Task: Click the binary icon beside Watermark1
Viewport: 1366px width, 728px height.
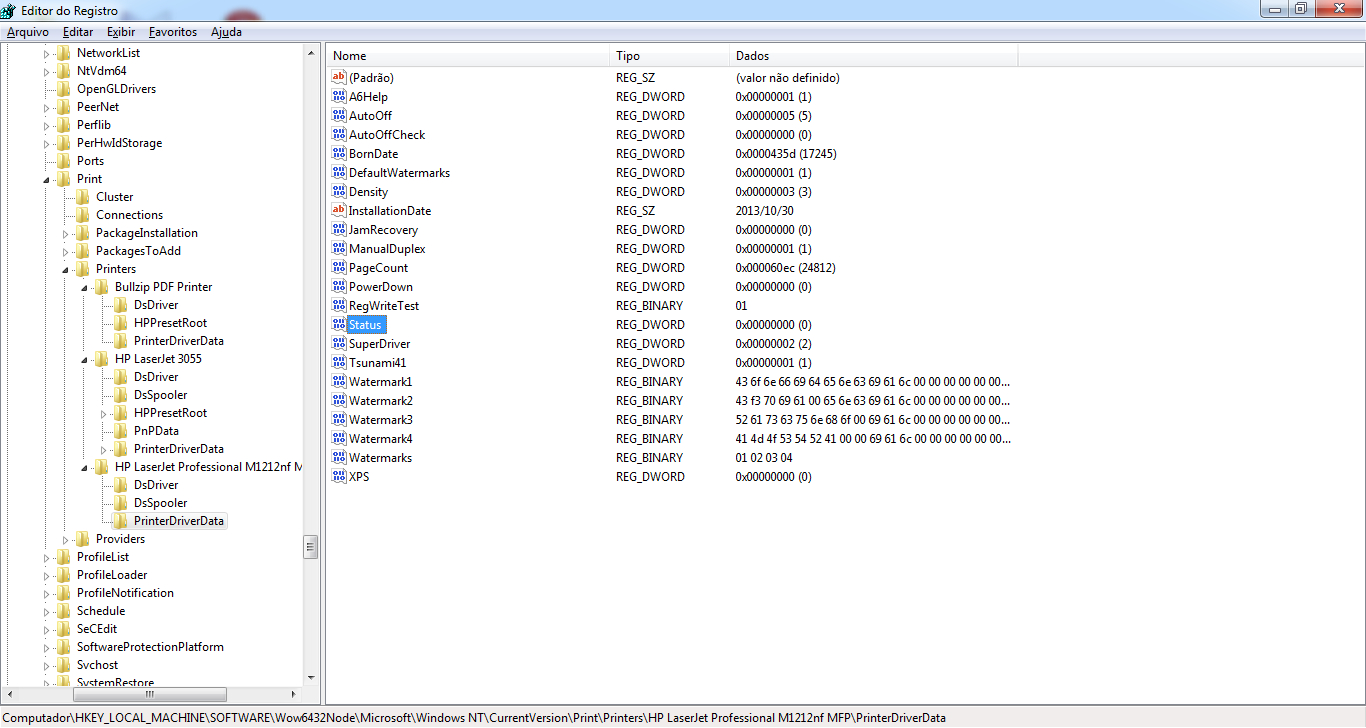Action: (338, 381)
